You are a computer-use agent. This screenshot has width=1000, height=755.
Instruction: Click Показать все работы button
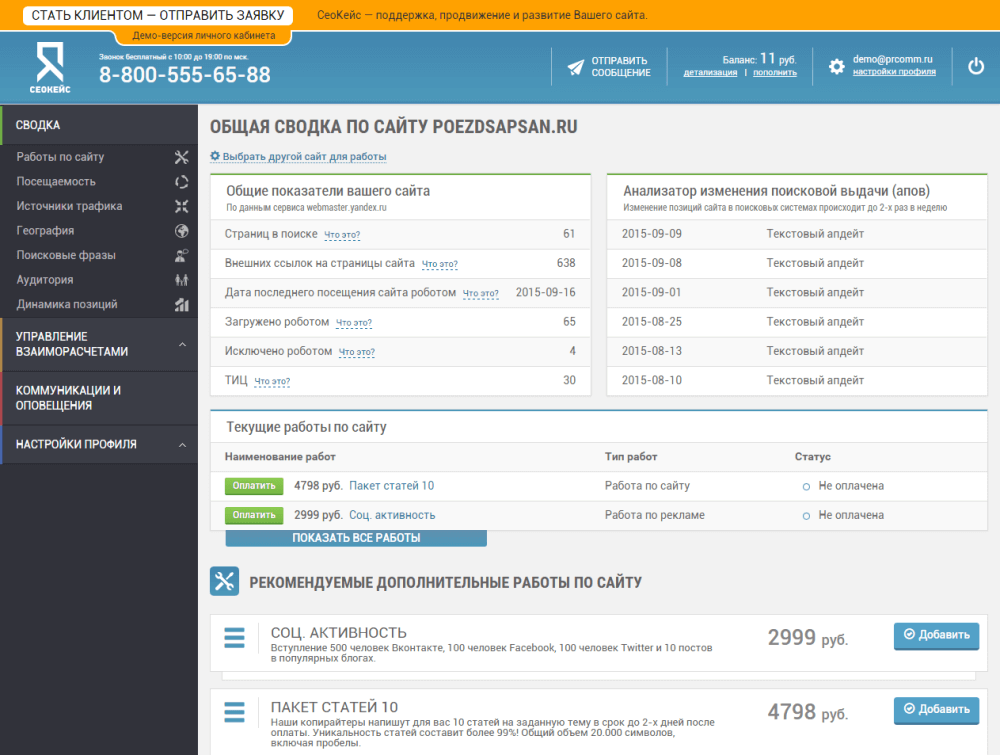click(356, 538)
